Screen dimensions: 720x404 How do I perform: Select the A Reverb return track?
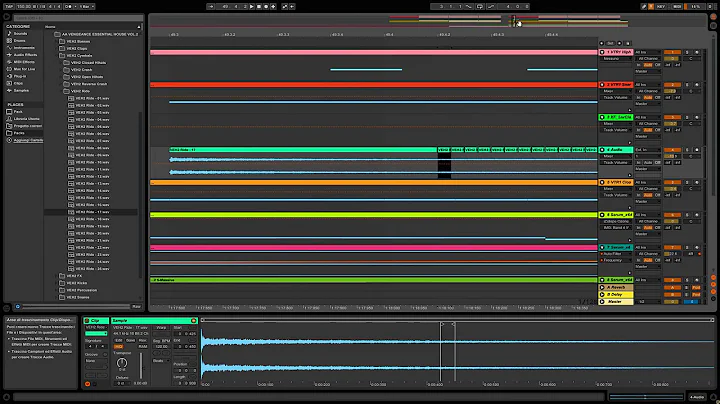click(x=616, y=287)
